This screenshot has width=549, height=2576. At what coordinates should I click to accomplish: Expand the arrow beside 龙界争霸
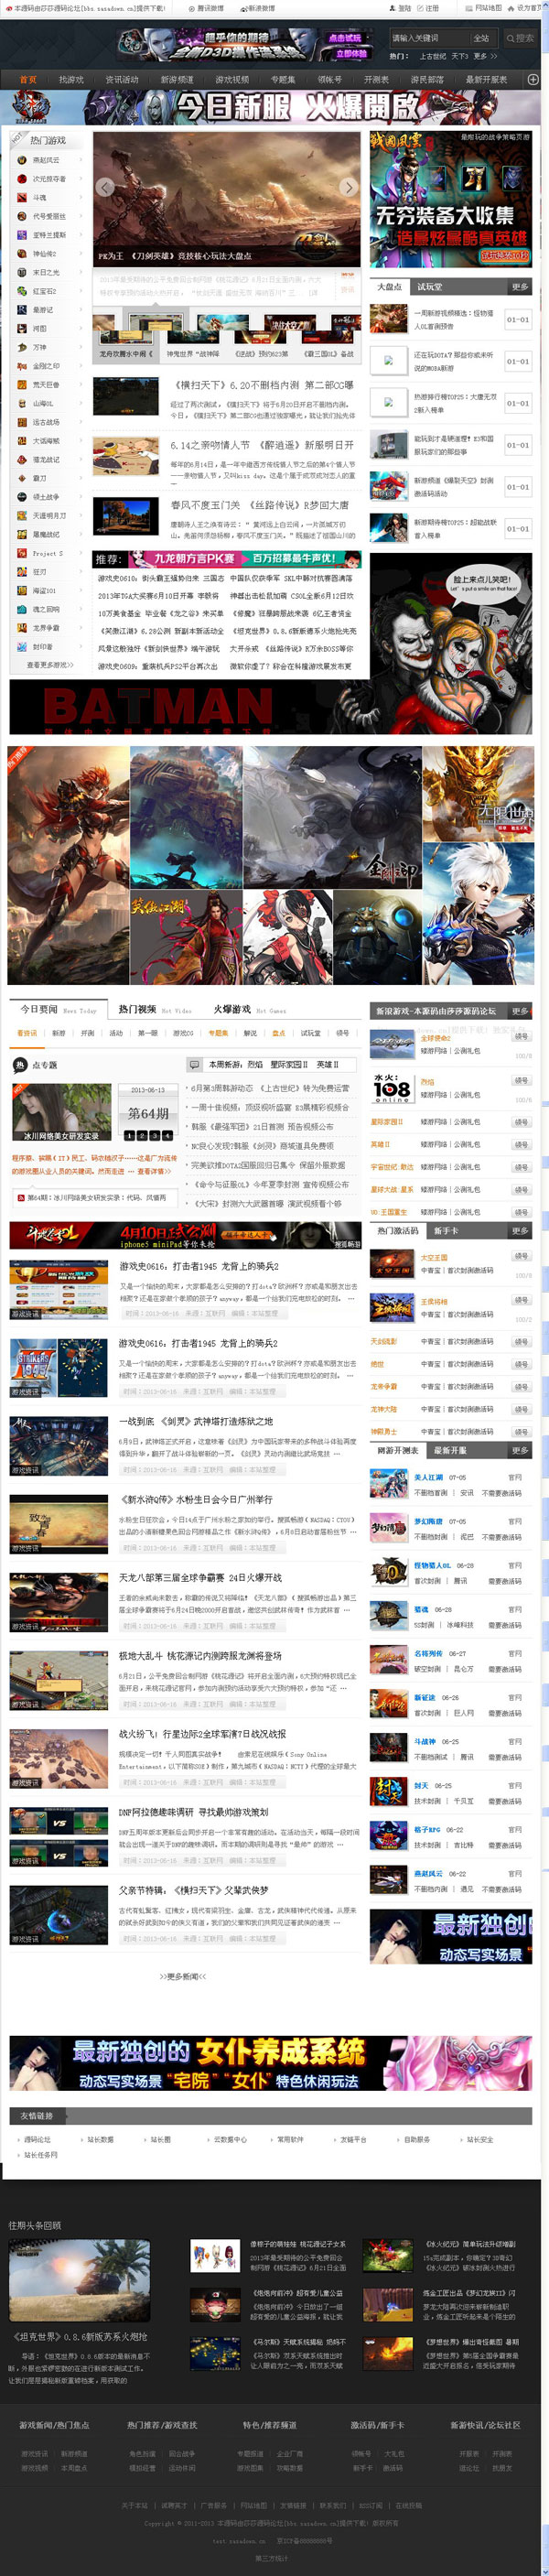(x=80, y=628)
